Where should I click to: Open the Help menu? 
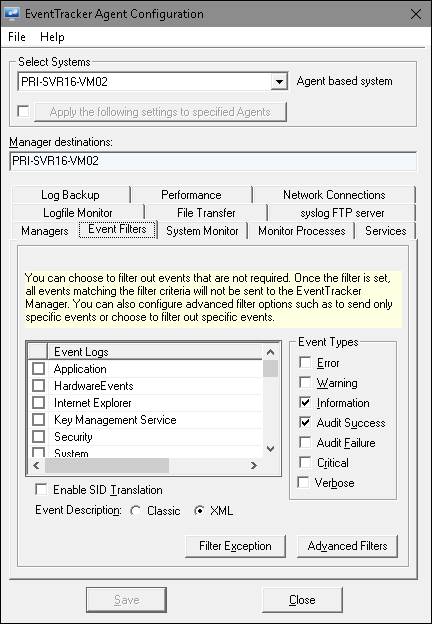[x=52, y=37]
